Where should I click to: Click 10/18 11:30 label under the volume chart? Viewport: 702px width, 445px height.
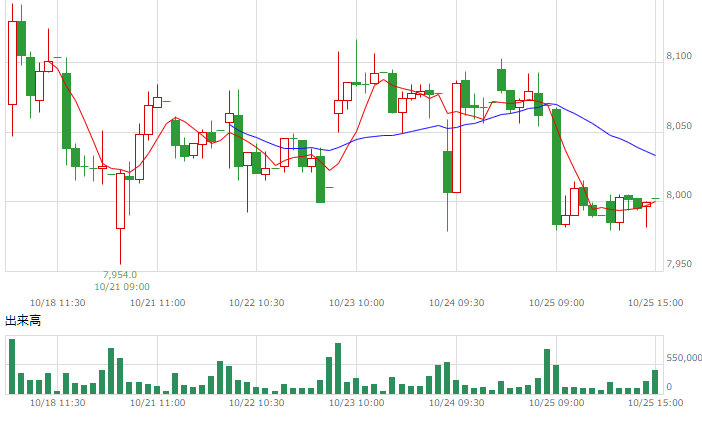[57, 402]
